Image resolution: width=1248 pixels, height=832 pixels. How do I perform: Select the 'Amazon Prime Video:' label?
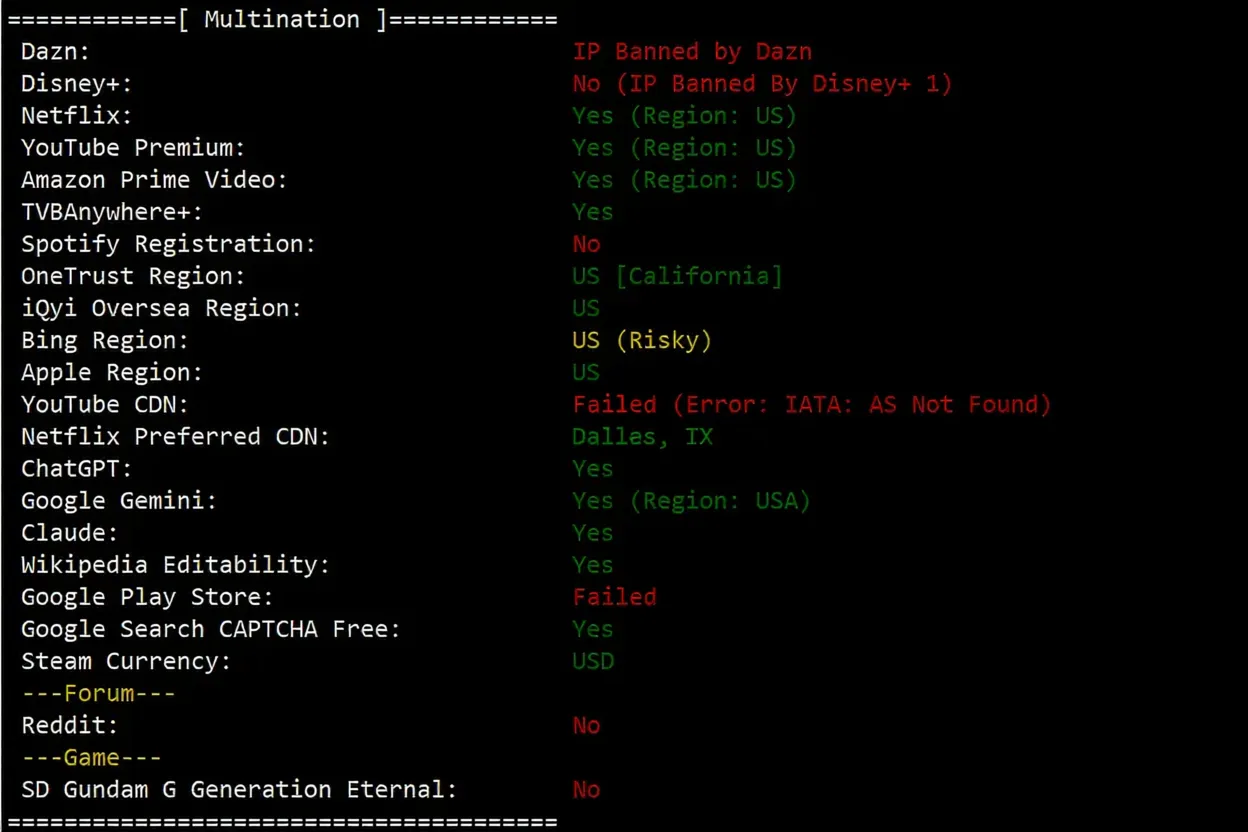point(154,180)
